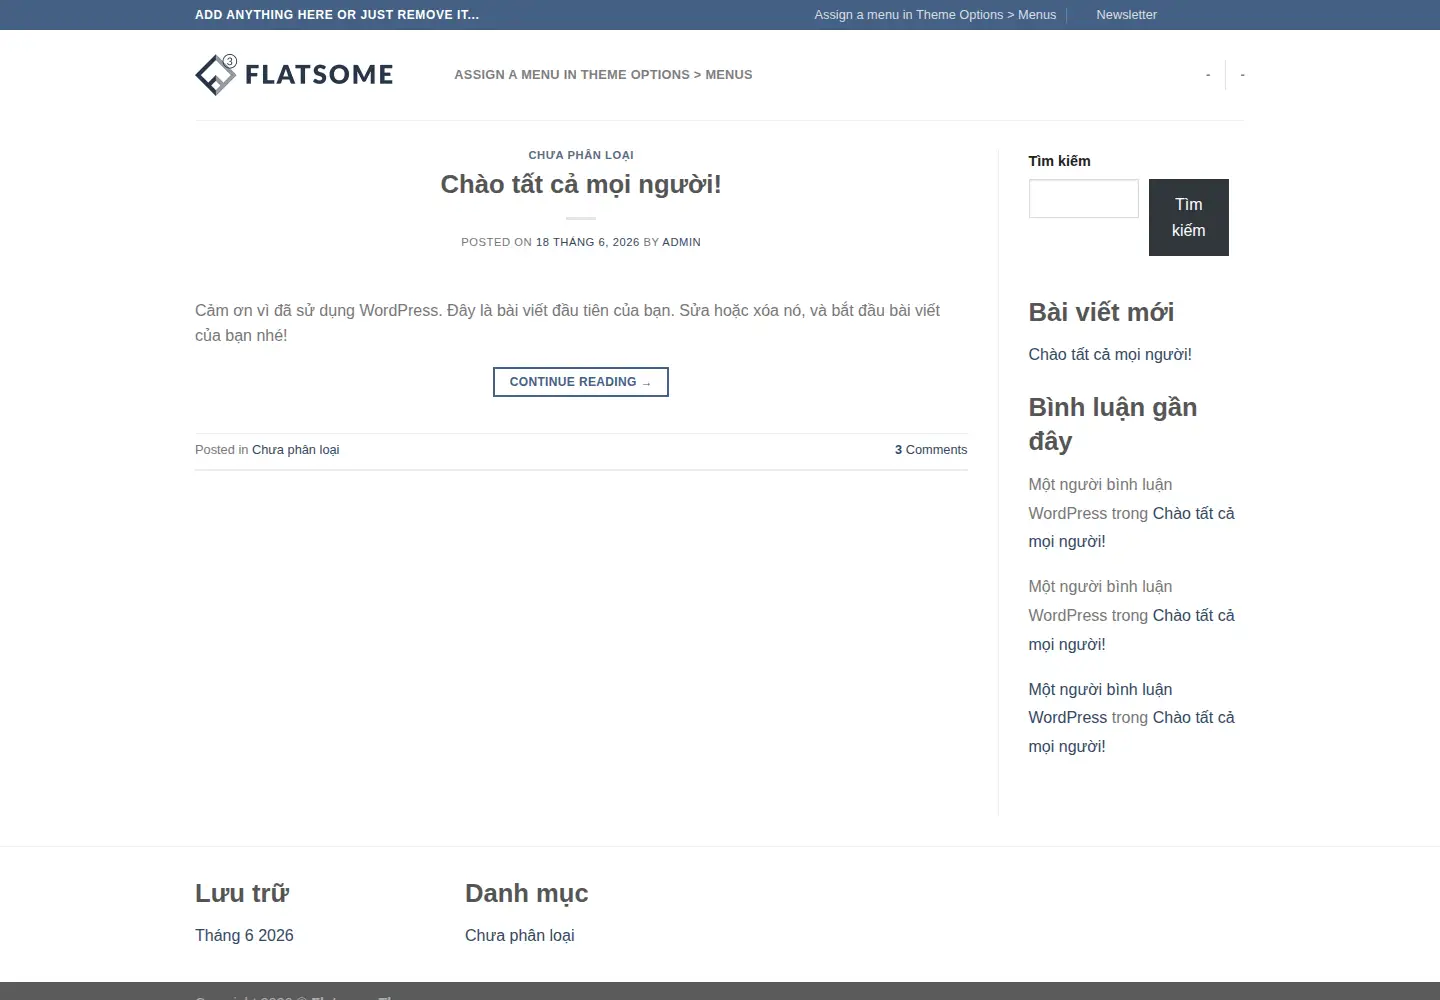This screenshot has width=1440, height=1000.
Task: Open the footer Danh mục 'Chưa phân loại' link
Action: click(x=520, y=935)
